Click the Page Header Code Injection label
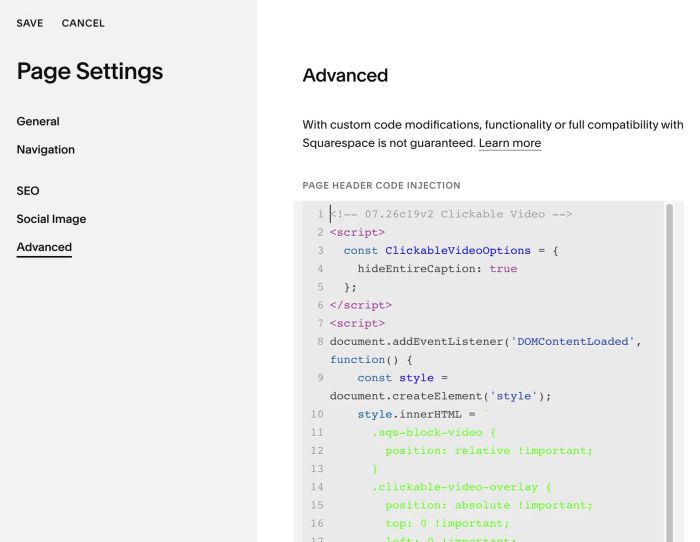 381,185
